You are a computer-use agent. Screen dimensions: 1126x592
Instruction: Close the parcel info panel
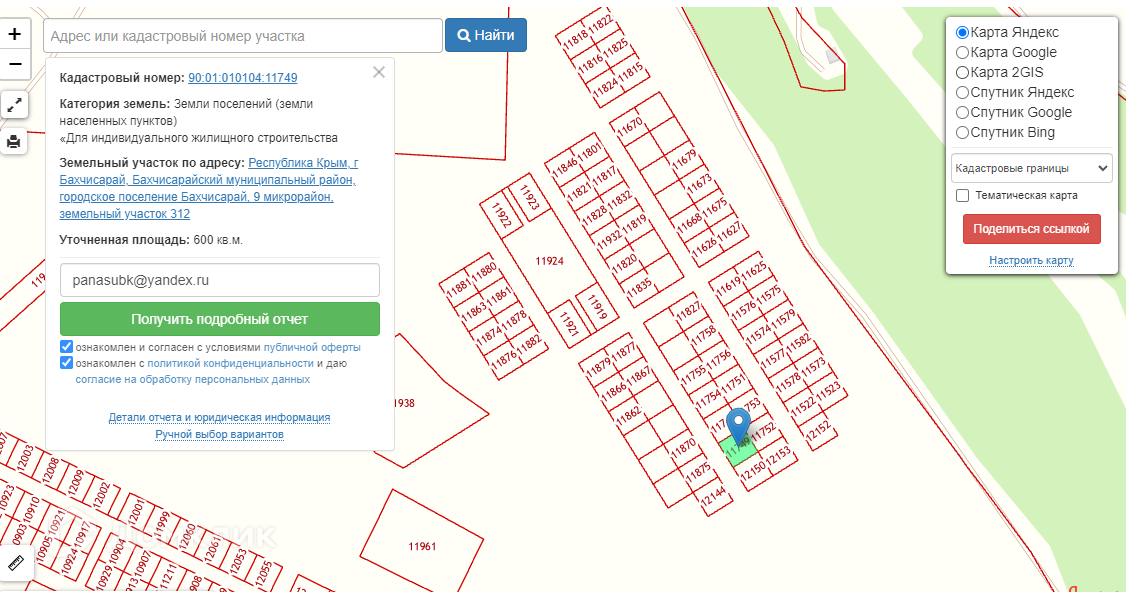click(x=378, y=73)
